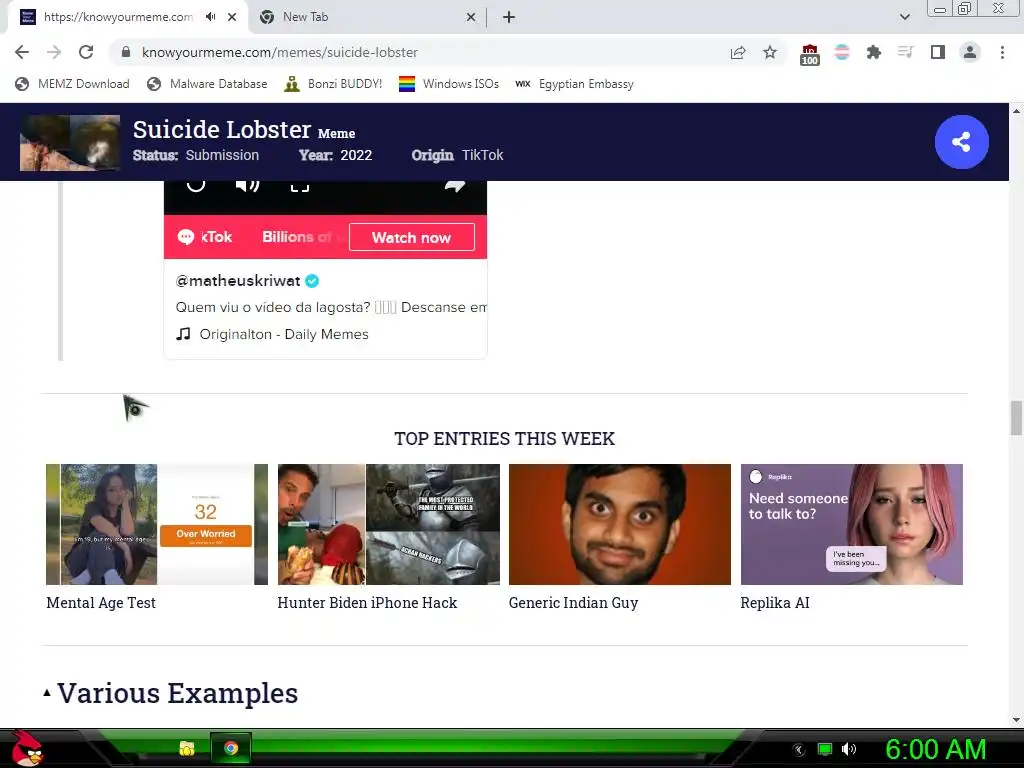This screenshot has height=768, width=1024.
Task: Open the @matheuskriwat profile link
Action: [x=238, y=281]
